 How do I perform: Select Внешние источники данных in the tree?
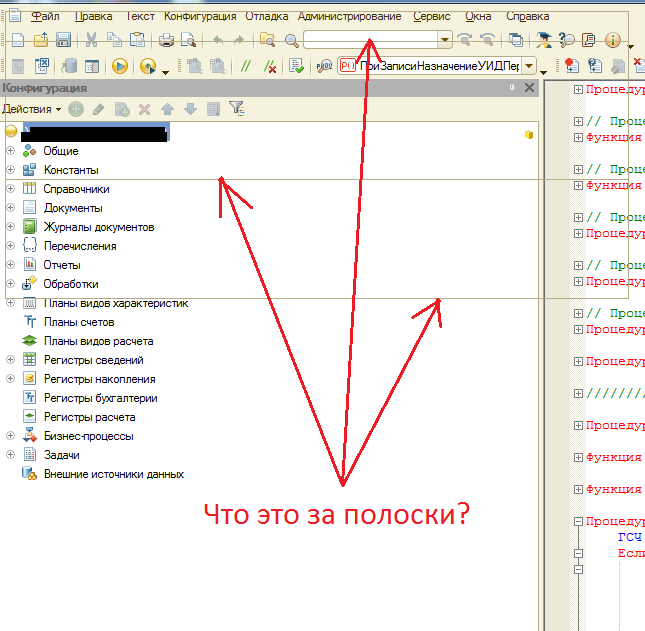[114, 474]
